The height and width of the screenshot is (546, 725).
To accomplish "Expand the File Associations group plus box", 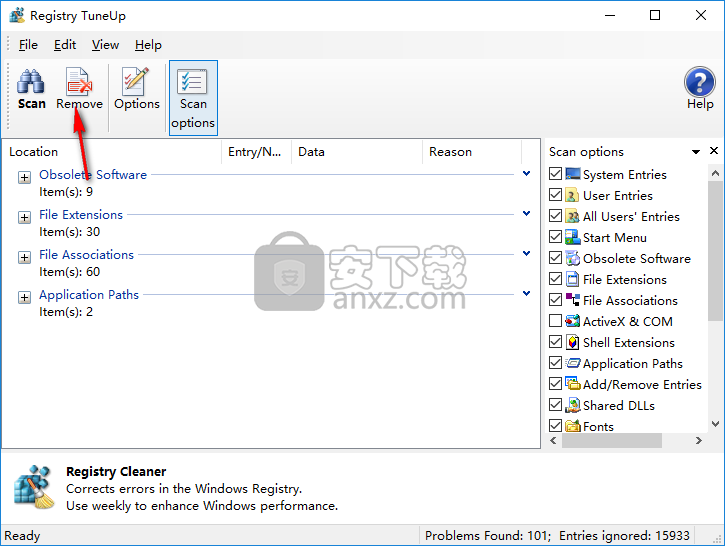I will pyautogui.click(x=25, y=258).
